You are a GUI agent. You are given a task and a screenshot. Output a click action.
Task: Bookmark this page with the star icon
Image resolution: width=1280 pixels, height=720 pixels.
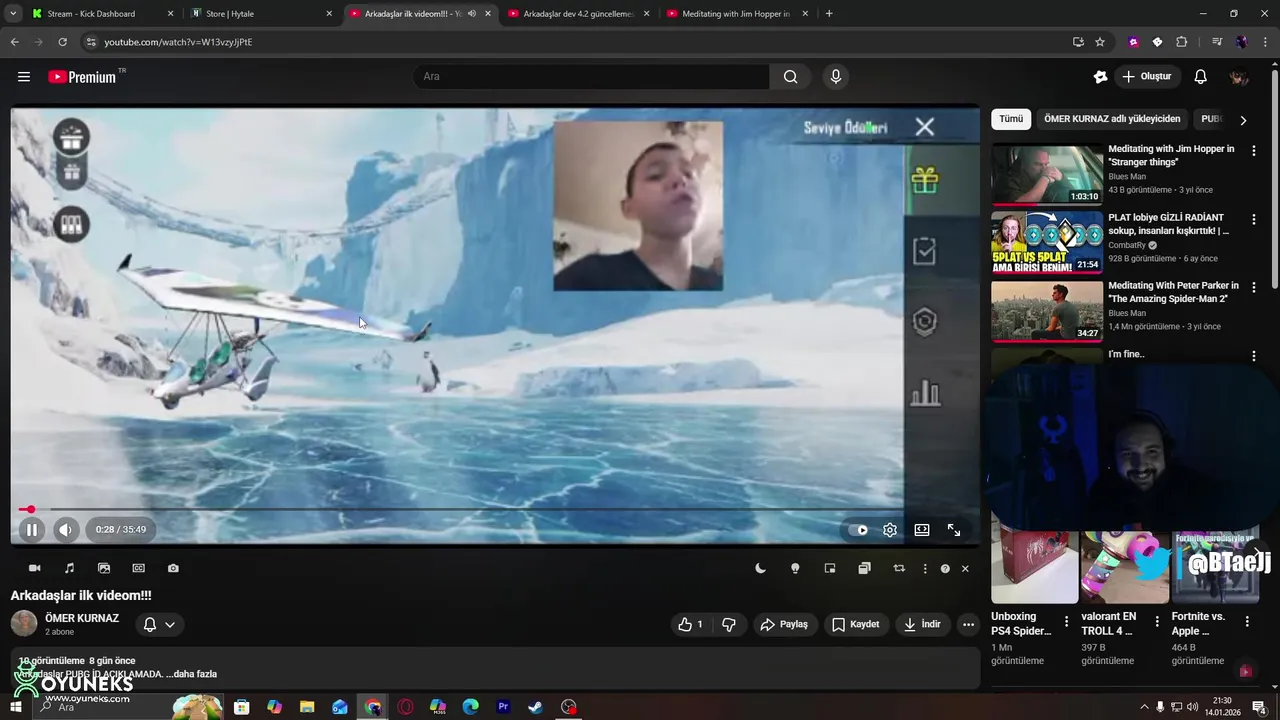pyautogui.click(x=1100, y=42)
